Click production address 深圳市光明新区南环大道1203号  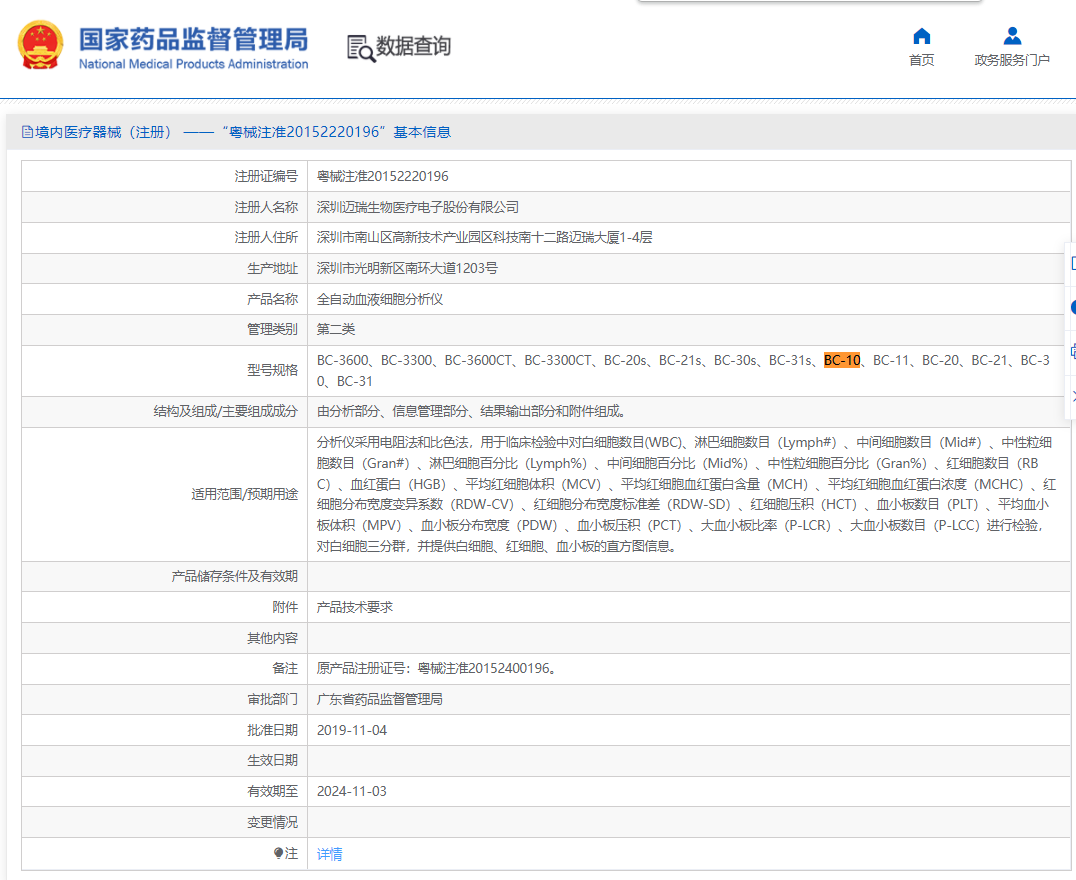(x=407, y=268)
